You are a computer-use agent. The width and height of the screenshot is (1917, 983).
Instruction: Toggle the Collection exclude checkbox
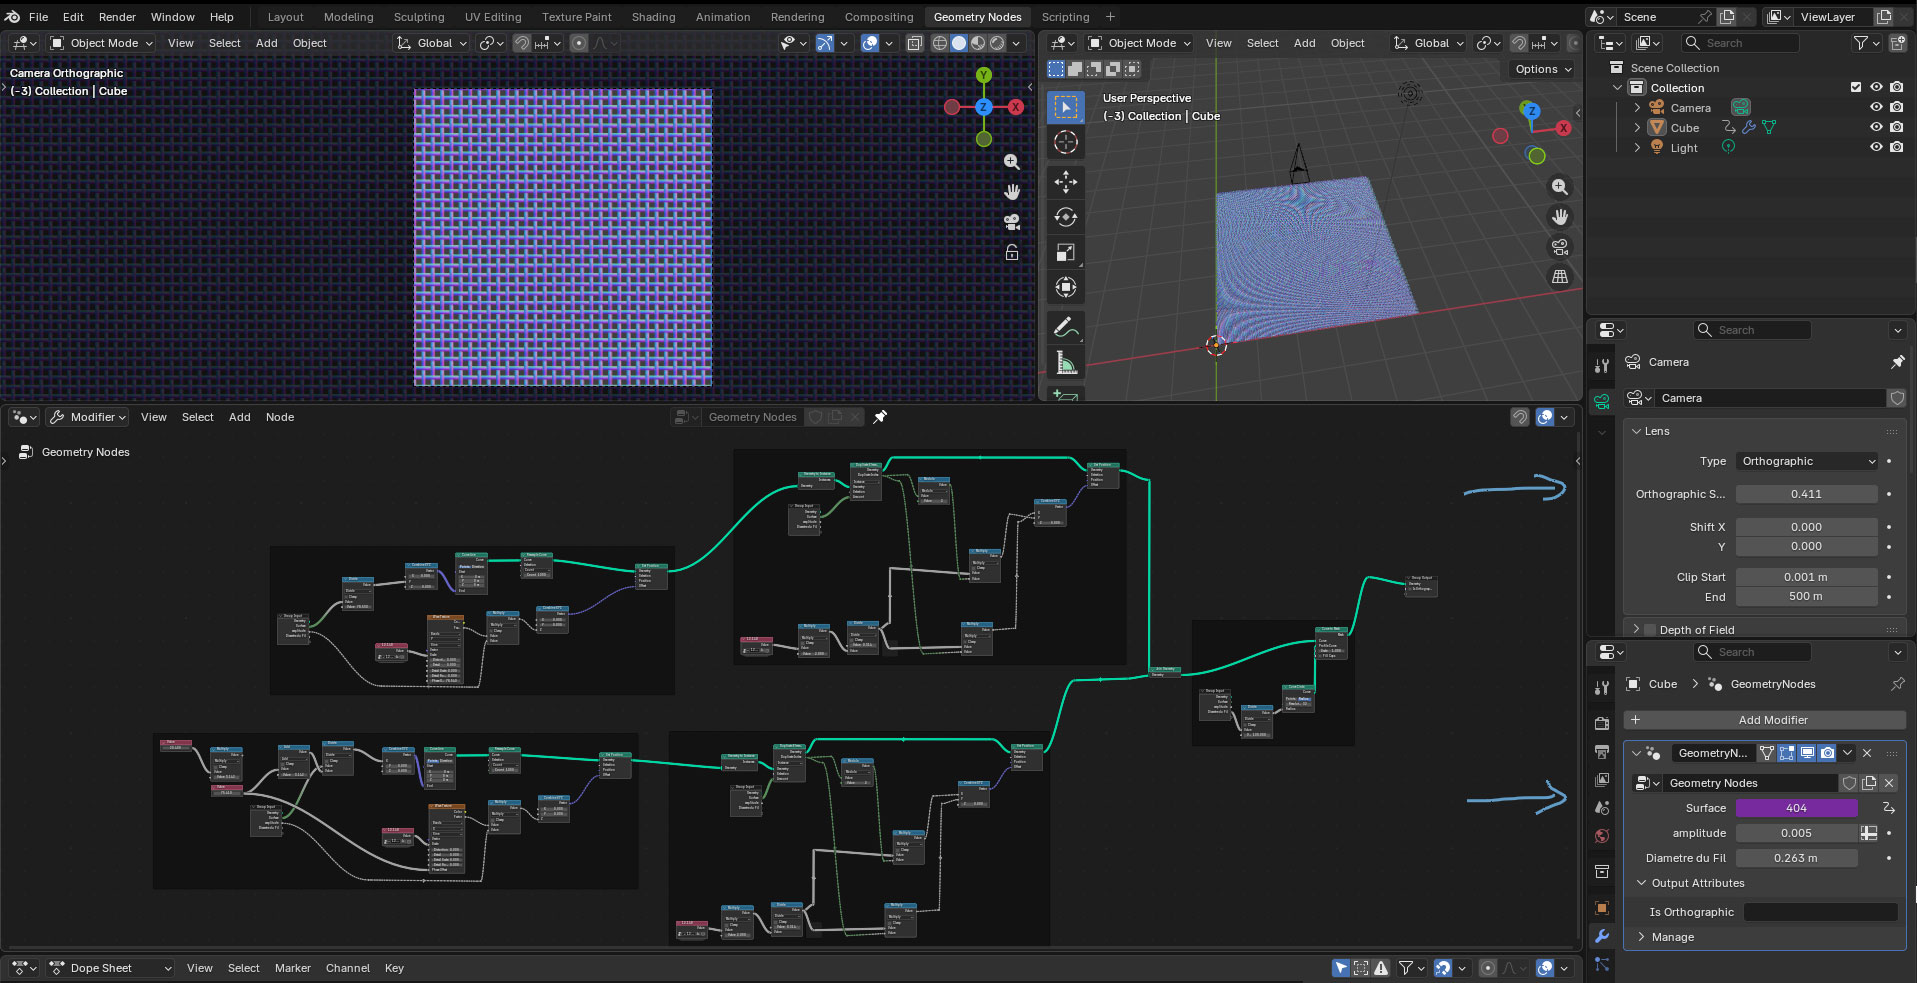coord(1856,87)
